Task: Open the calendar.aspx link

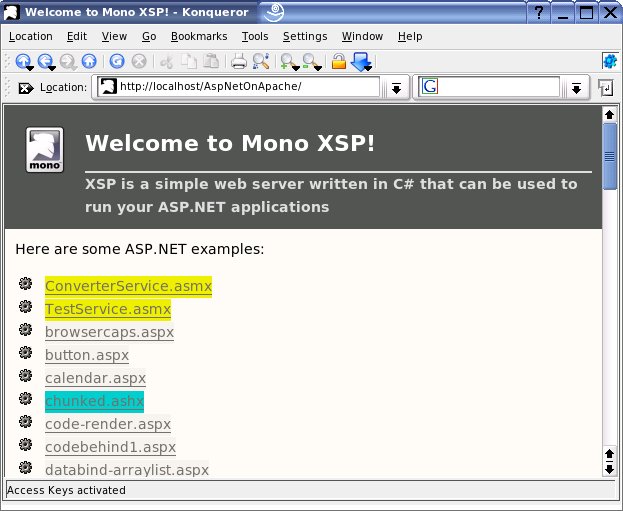Action: [x=95, y=378]
